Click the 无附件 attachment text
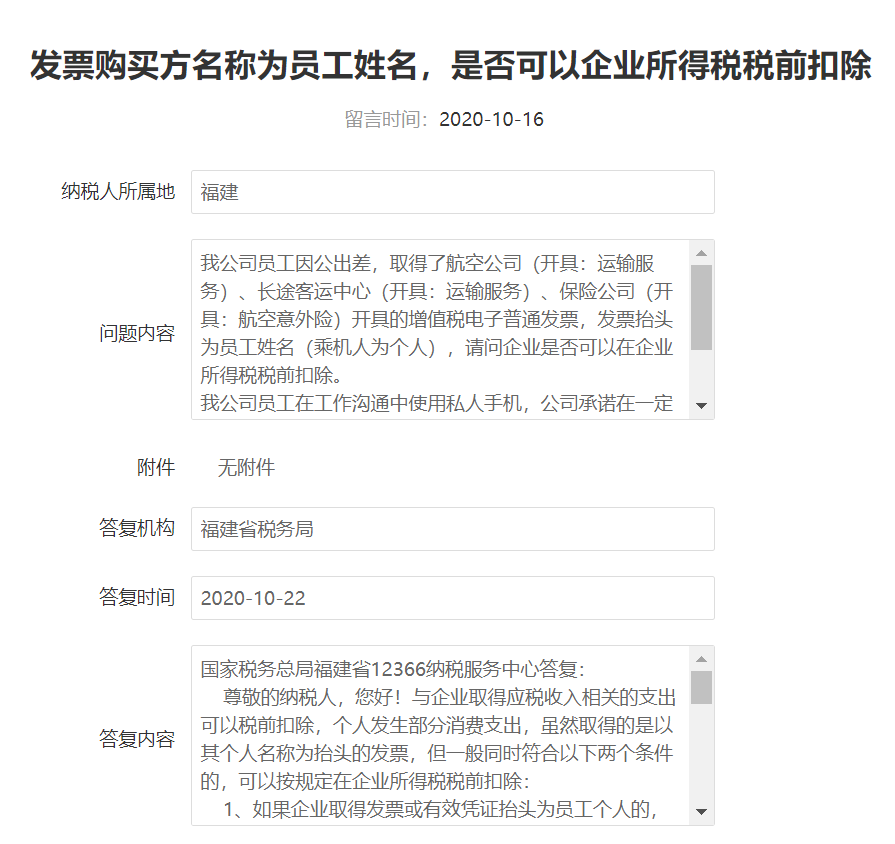The height and width of the screenshot is (844, 895). [x=244, y=467]
